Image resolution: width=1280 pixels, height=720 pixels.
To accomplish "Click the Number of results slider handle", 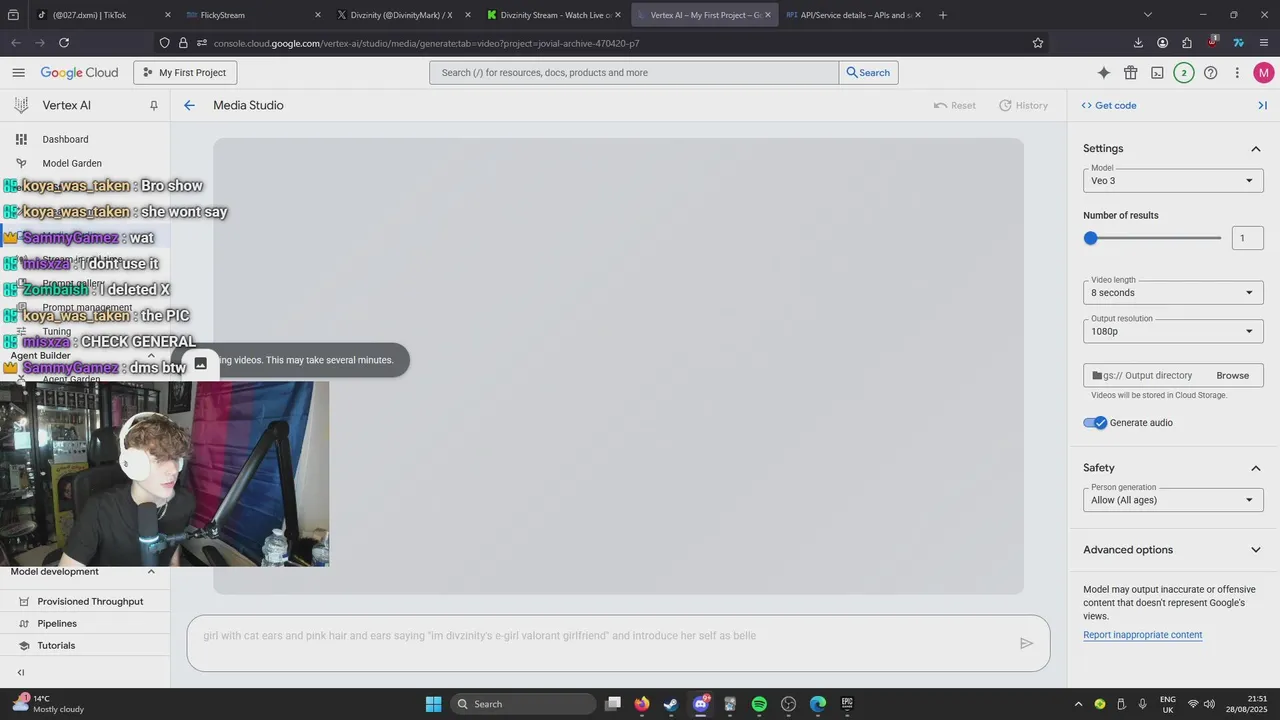I will (1091, 238).
